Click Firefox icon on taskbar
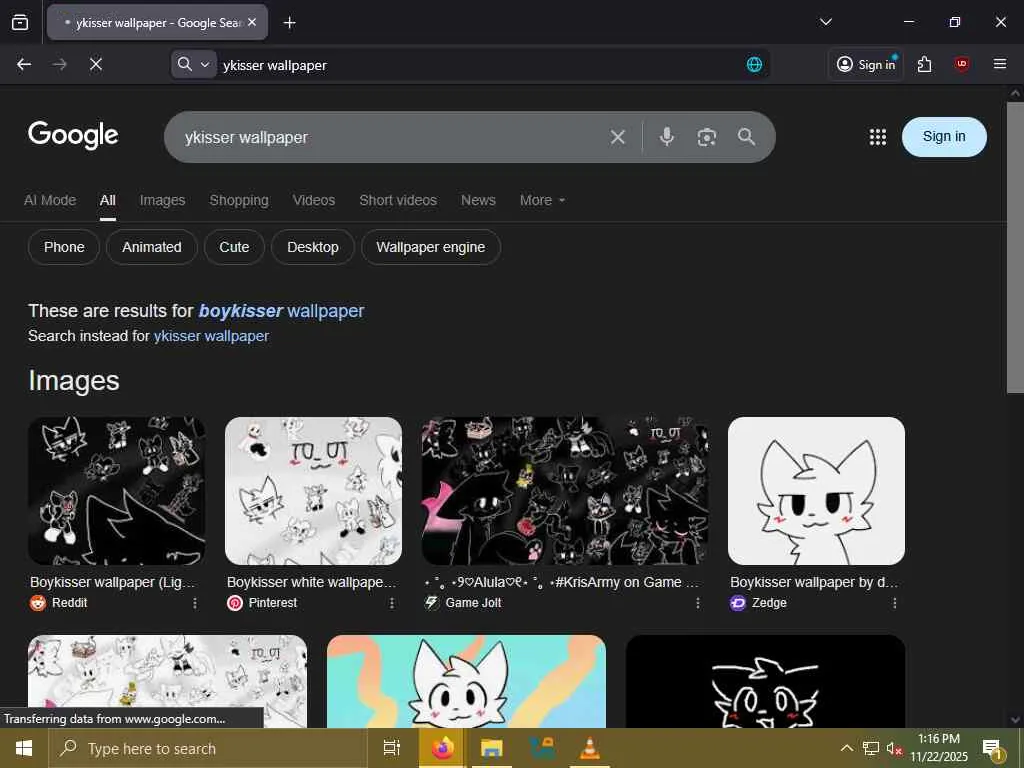The width and height of the screenshot is (1024, 768). tap(442, 748)
